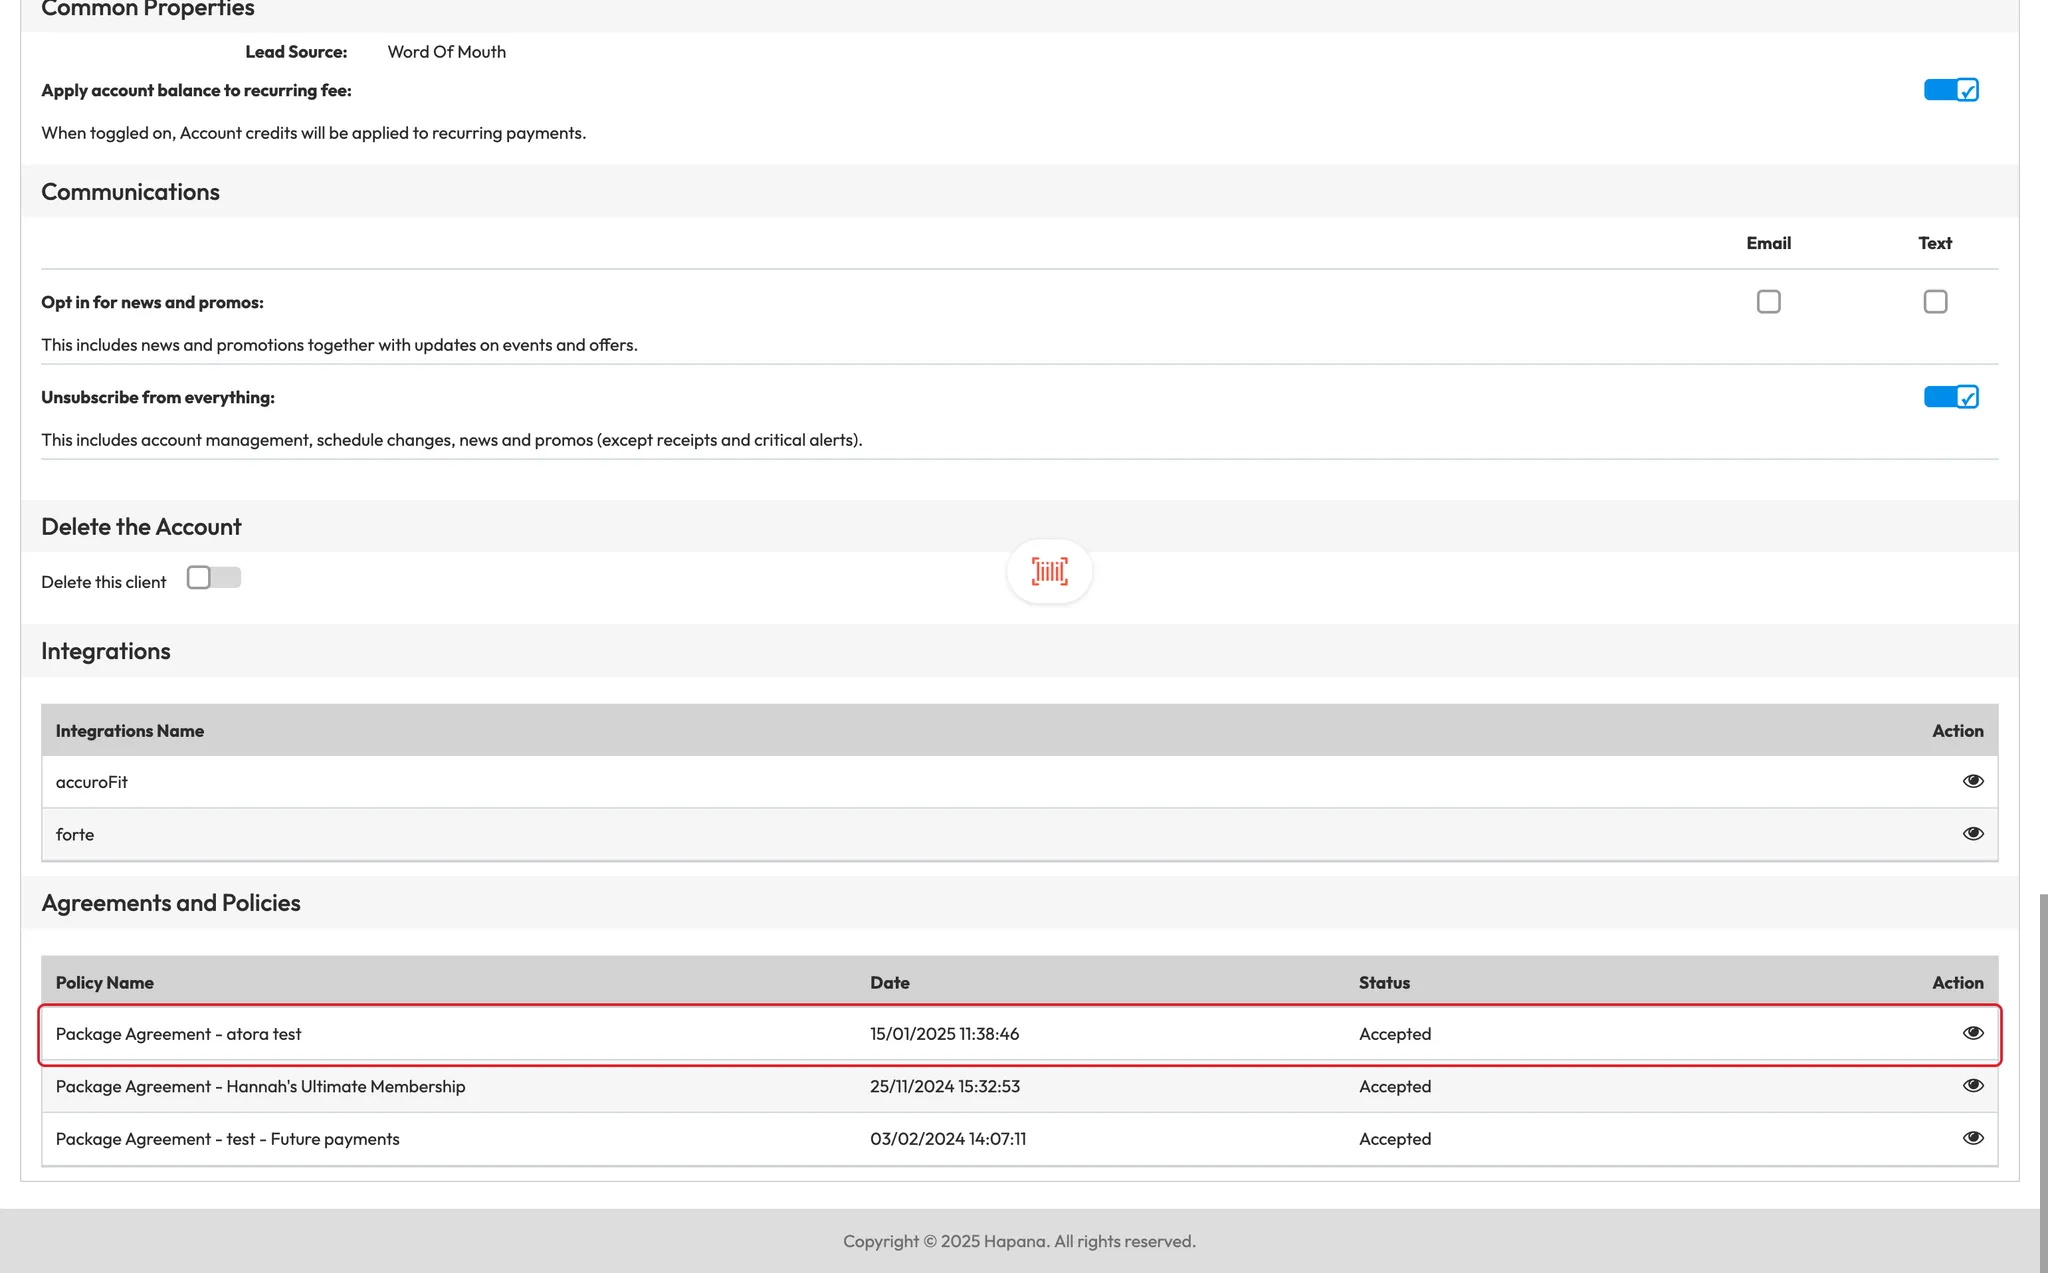Select Package Agreement - atora test row
2048x1273 pixels.
tap(178, 1034)
